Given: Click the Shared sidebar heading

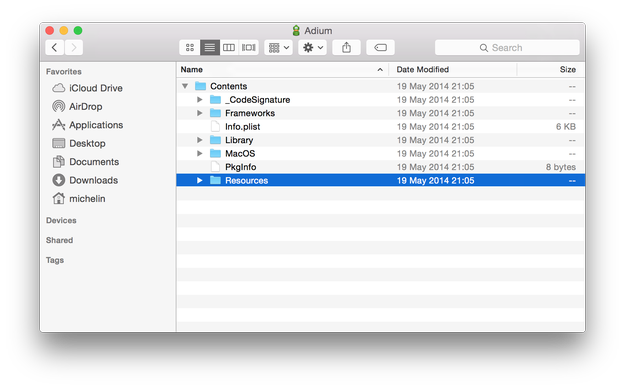Looking at the screenshot, I should tap(59, 240).
